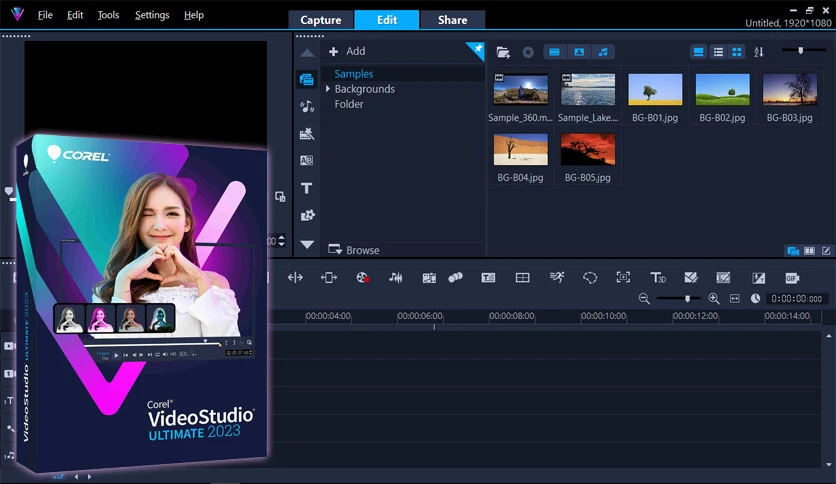Open the Help menu

[194, 15]
